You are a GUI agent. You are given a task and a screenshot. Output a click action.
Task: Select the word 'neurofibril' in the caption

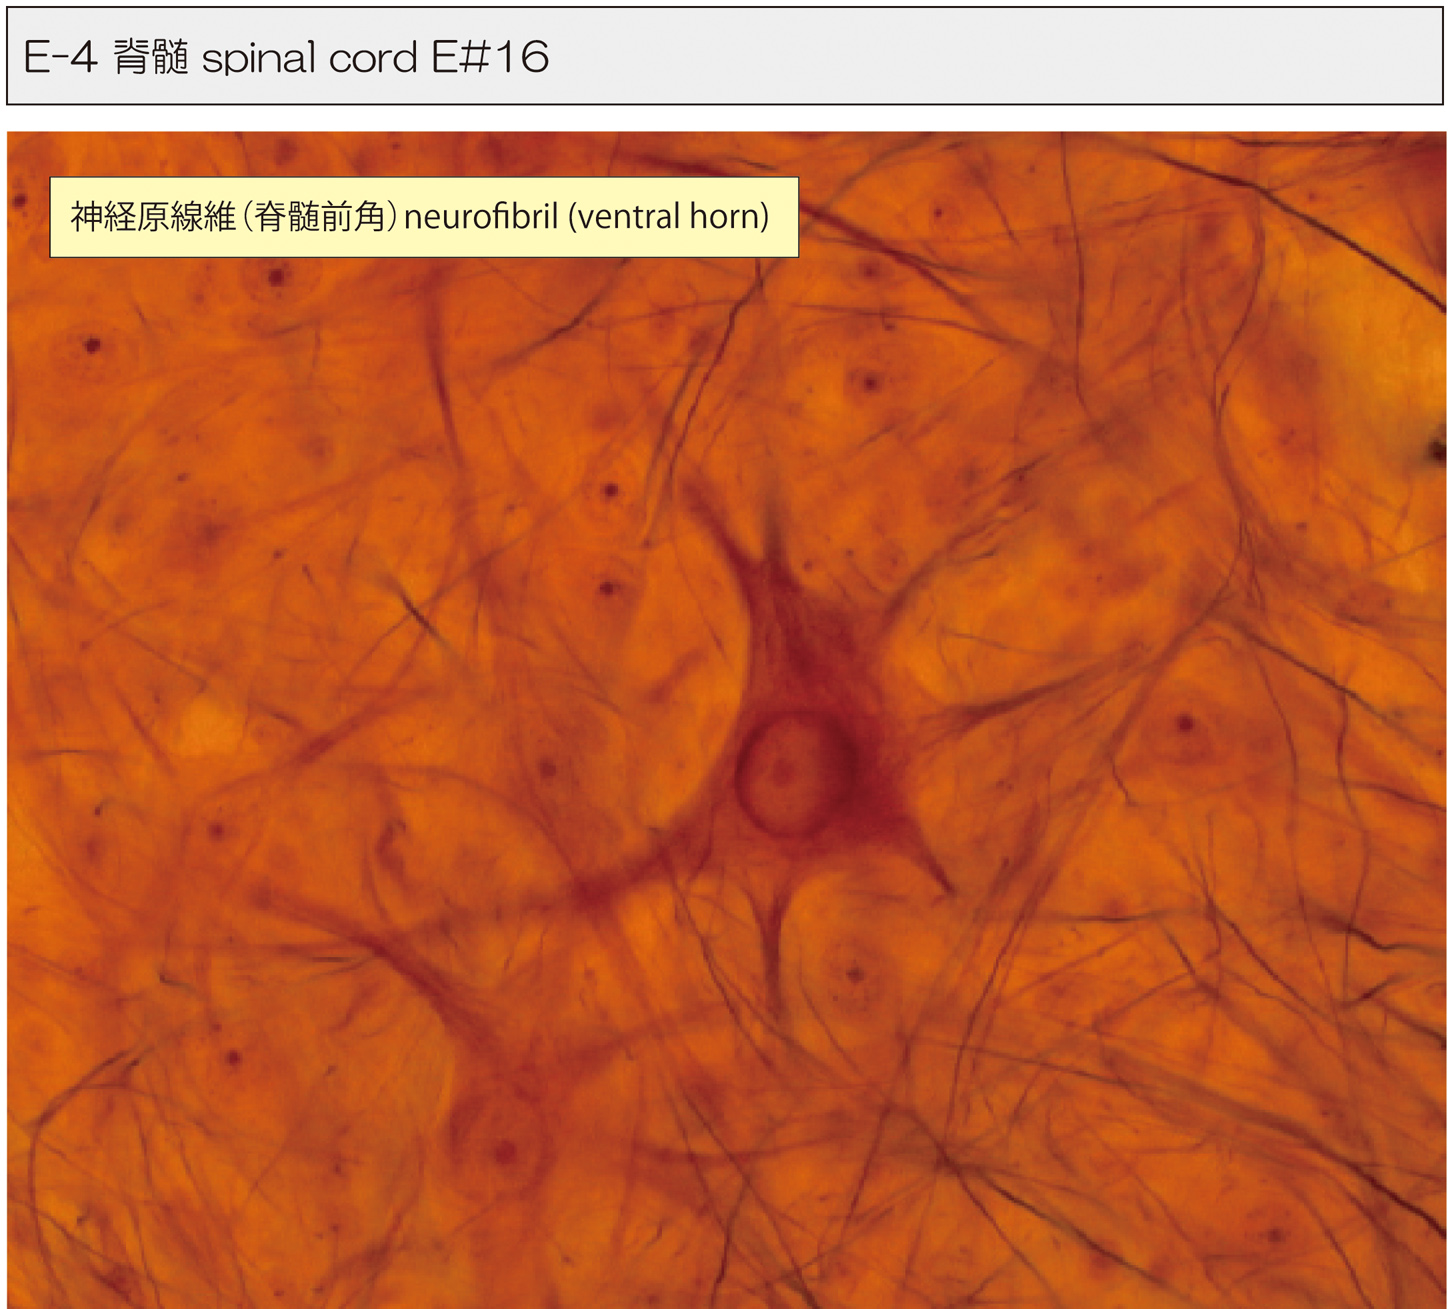pos(481,216)
